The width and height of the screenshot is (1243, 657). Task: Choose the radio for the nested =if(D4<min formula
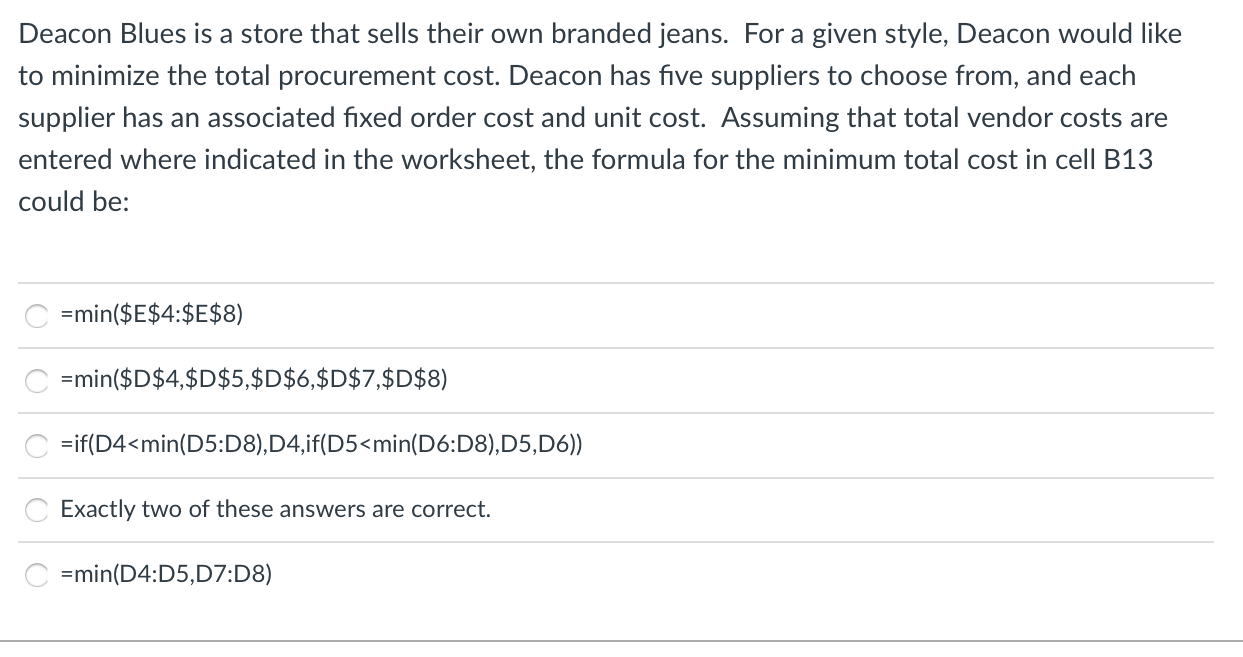tap(38, 446)
